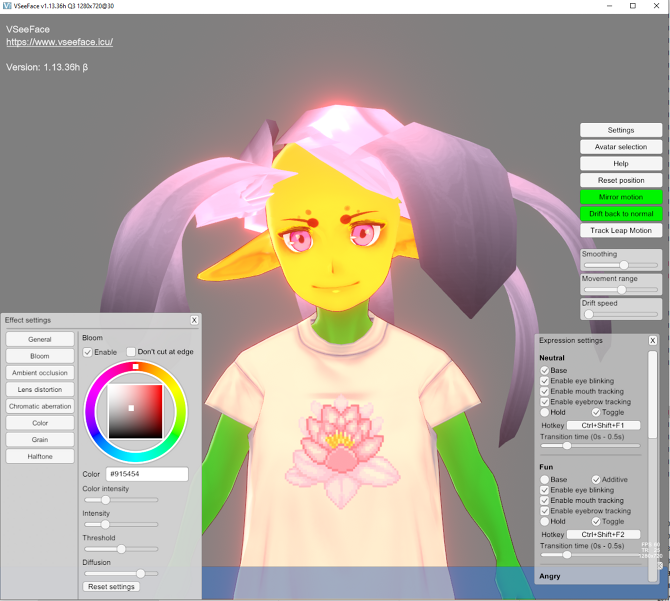Click the Neutral hotkey Ctrl+Shift+F1 field
670x601 pixels.
point(603,425)
